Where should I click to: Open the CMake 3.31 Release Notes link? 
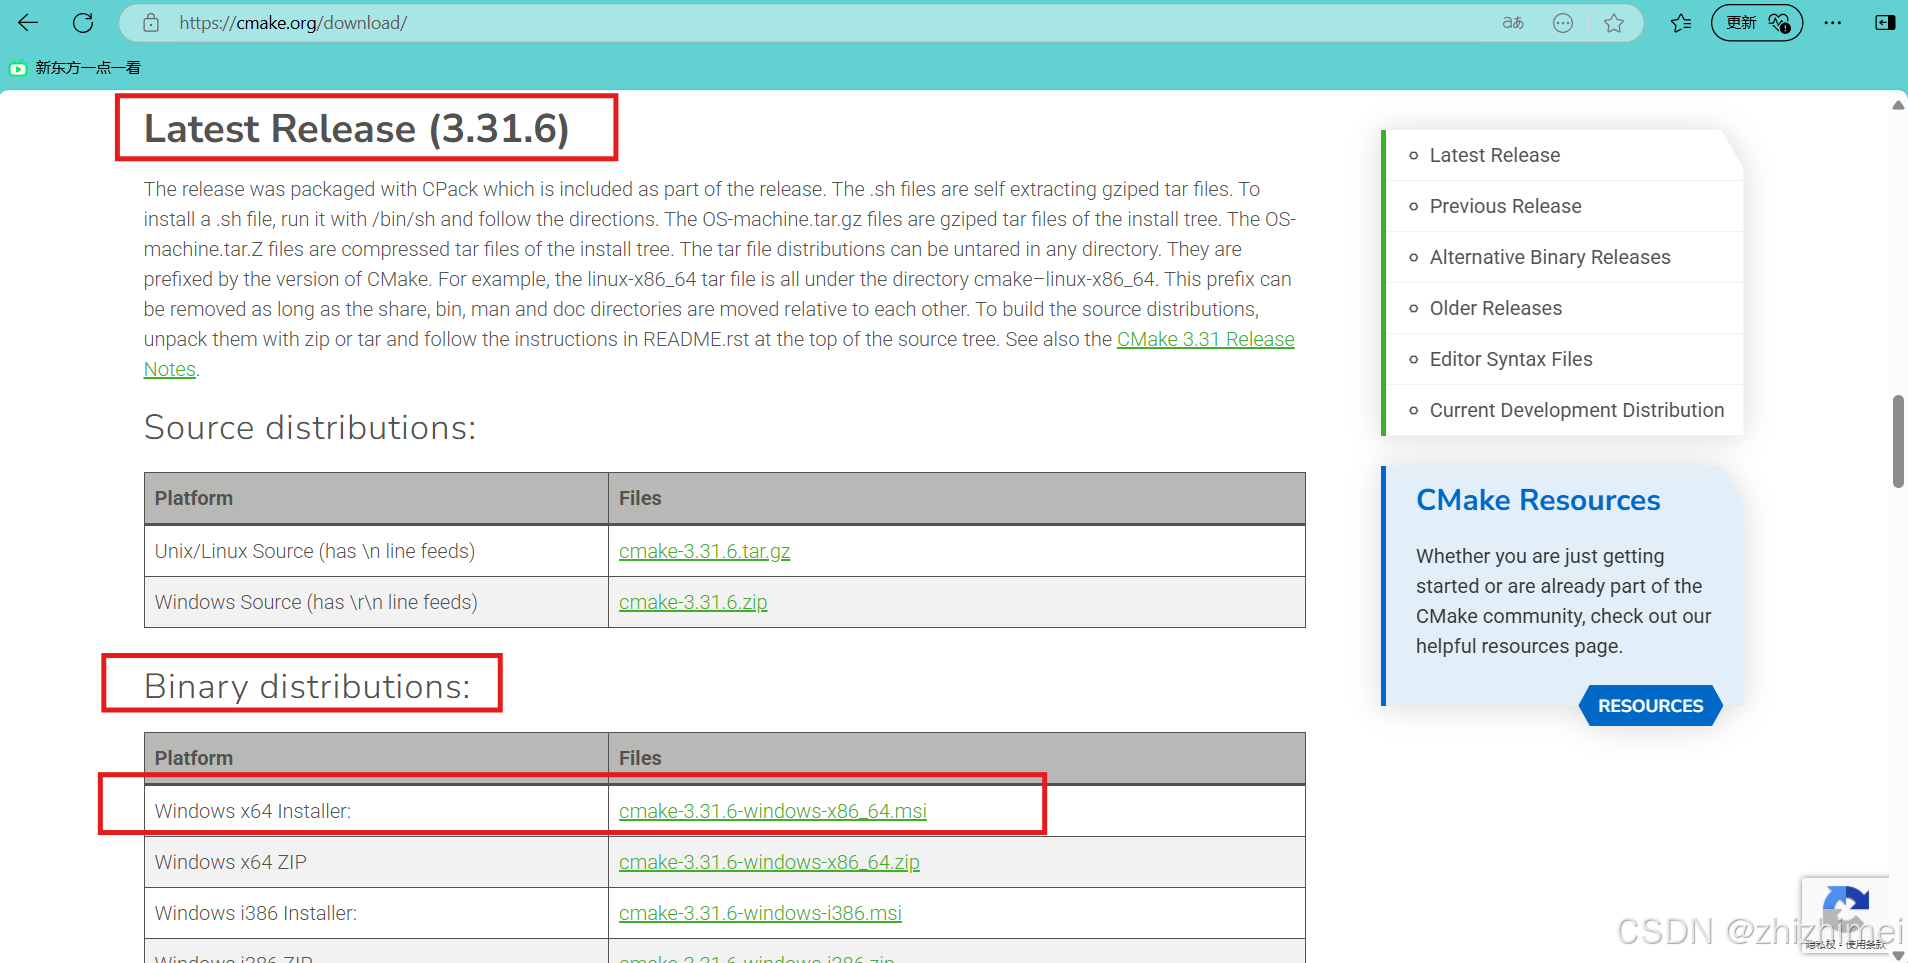click(x=1205, y=339)
